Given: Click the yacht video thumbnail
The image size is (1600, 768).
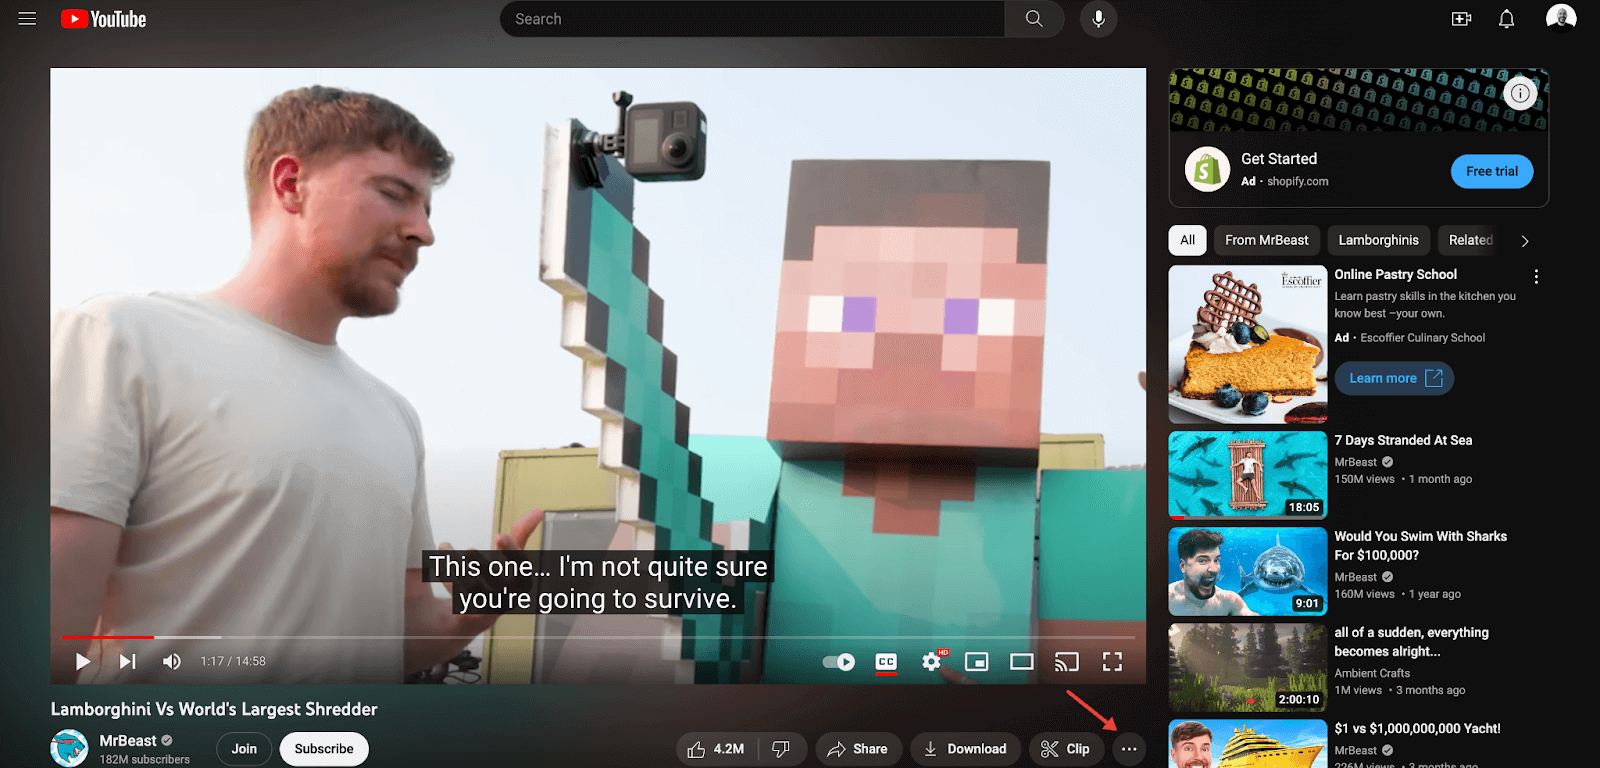Looking at the screenshot, I should [1248, 744].
